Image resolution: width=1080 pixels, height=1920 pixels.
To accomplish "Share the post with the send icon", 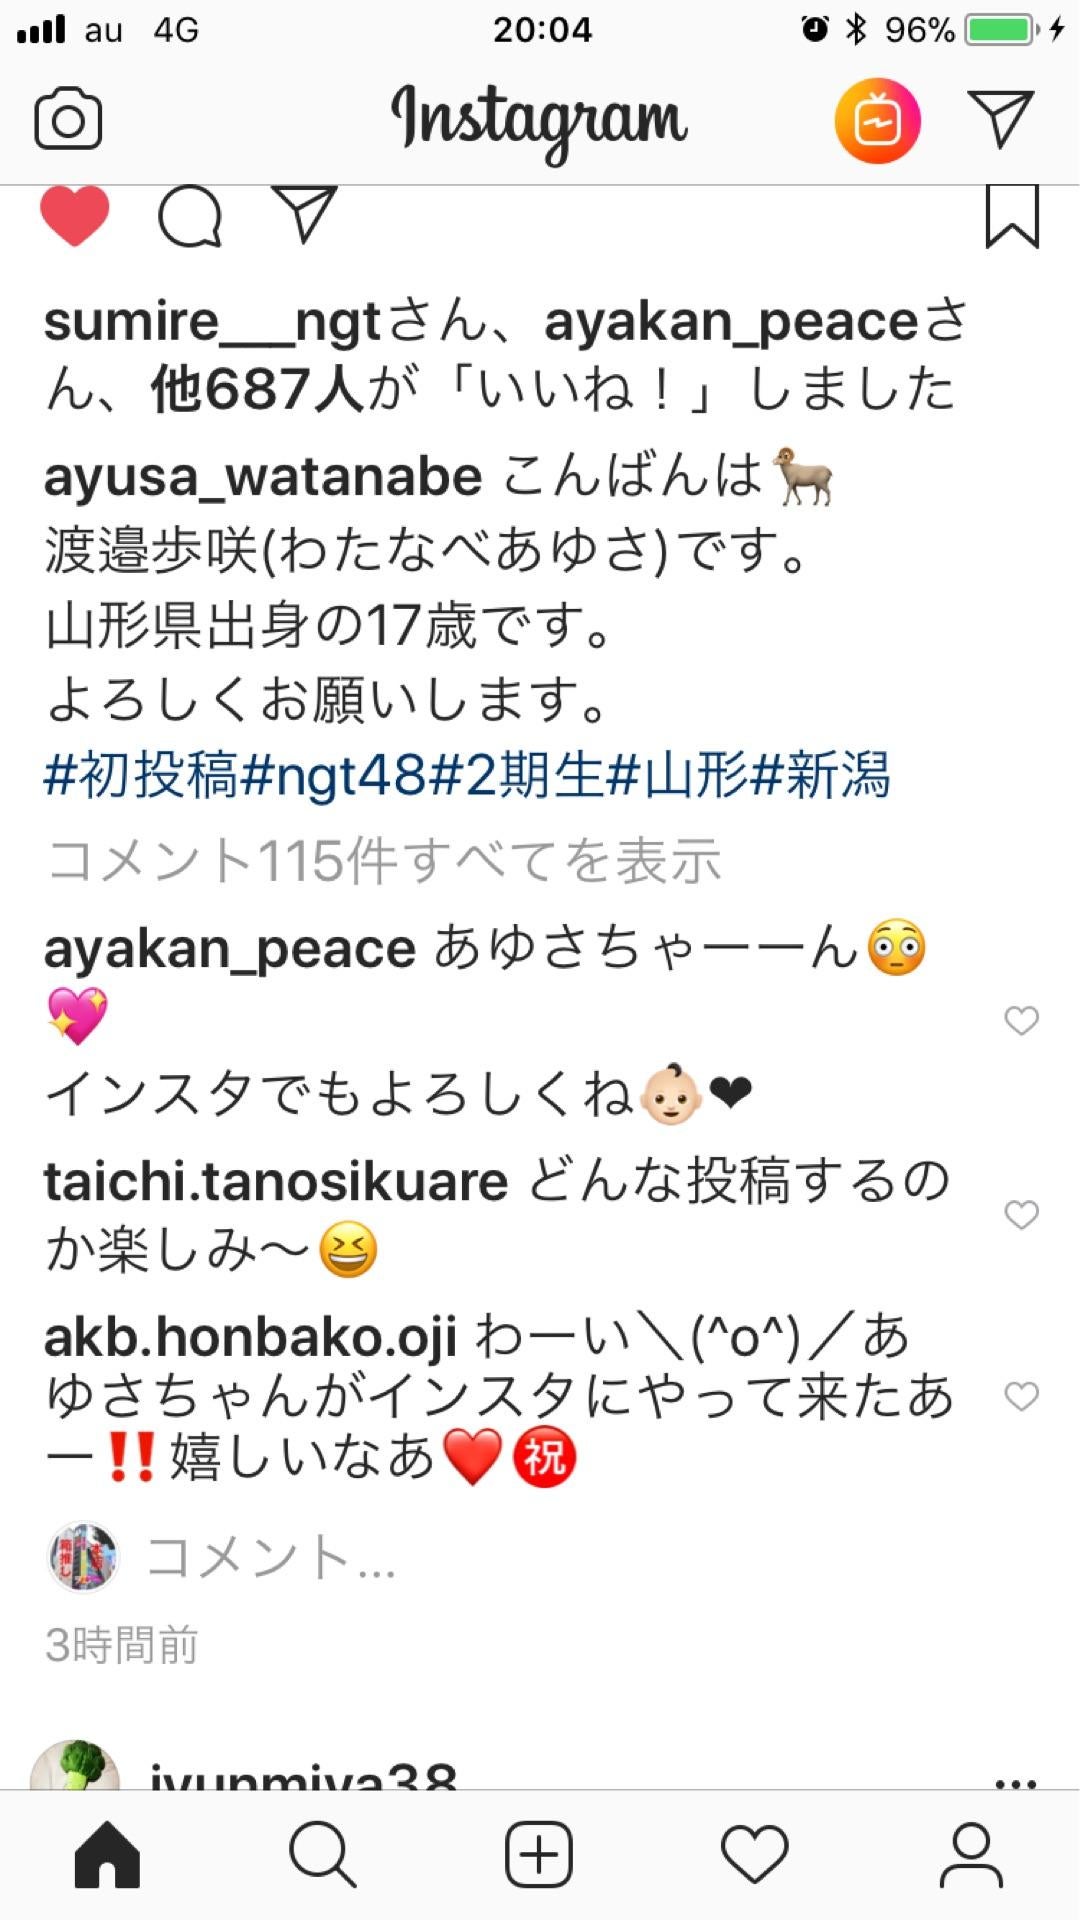I will 305,214.
